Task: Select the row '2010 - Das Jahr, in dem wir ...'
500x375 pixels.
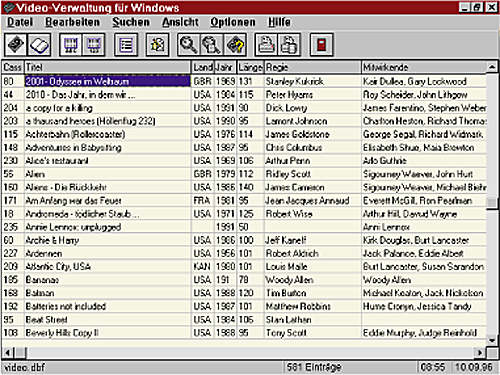Action: pyautogui.click(x=244, y=95)
